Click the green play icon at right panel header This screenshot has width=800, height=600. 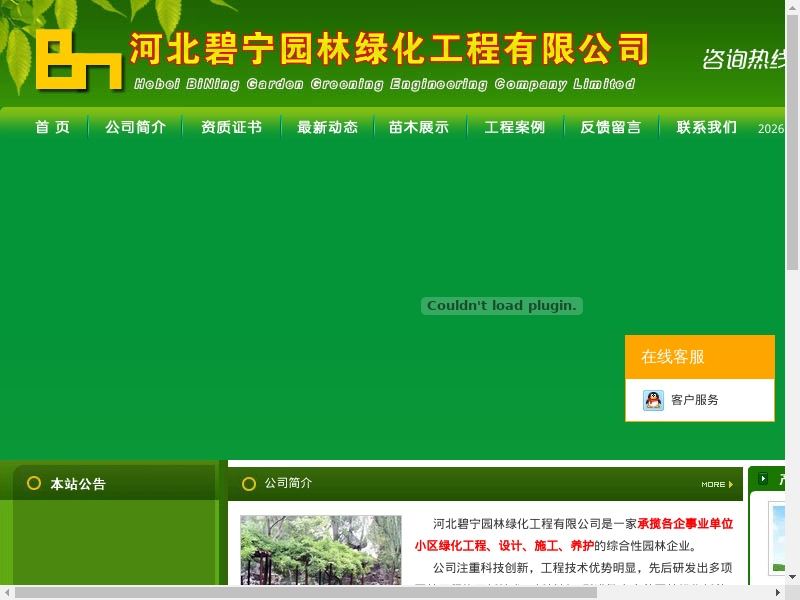[x=763, y=479]
